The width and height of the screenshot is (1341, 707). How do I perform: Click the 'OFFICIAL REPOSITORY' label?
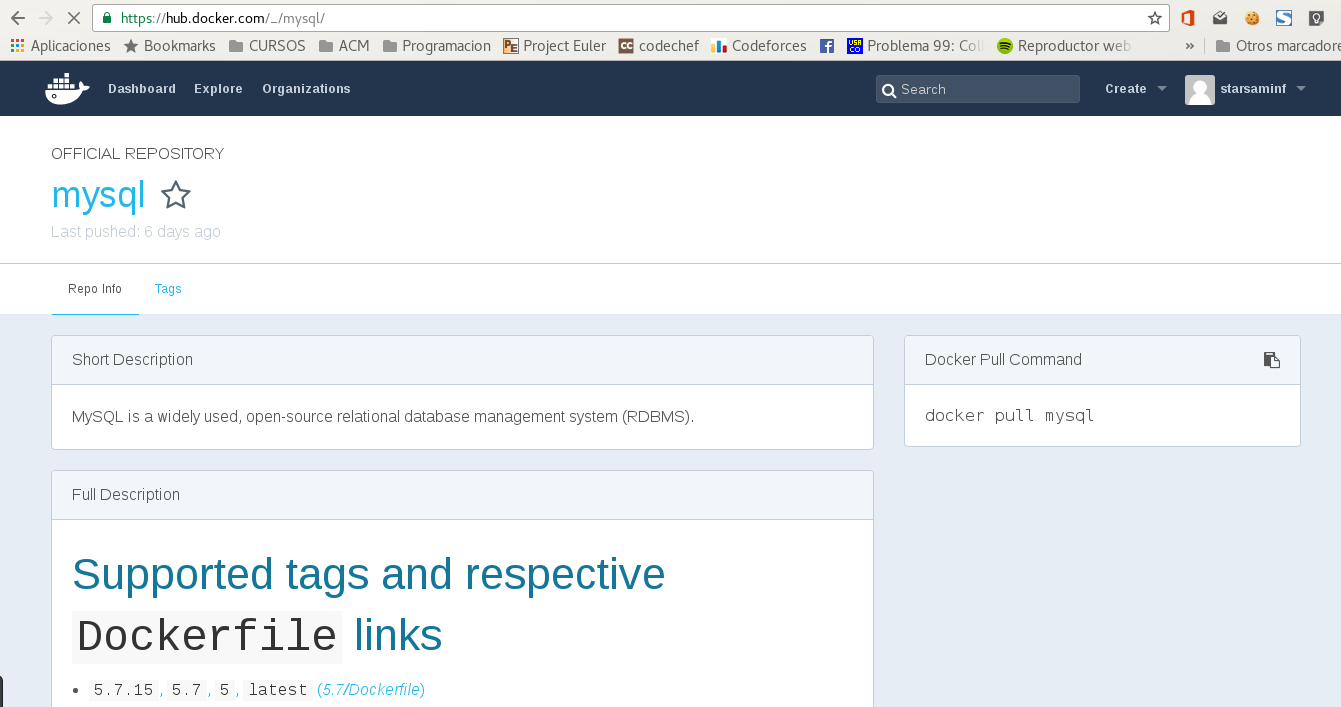[138, 154]
